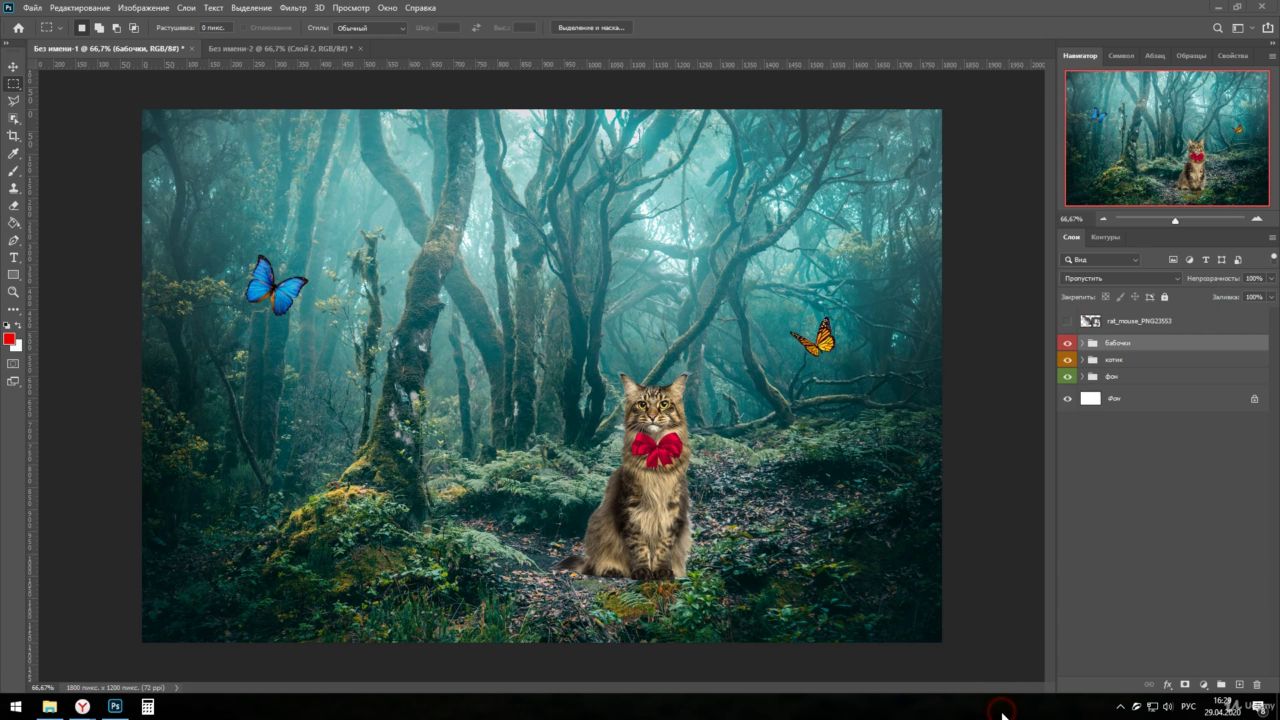This screenshot has width=1280, height=720.
Task: Open Стиль dropdown Обычный
Action: 369,28
